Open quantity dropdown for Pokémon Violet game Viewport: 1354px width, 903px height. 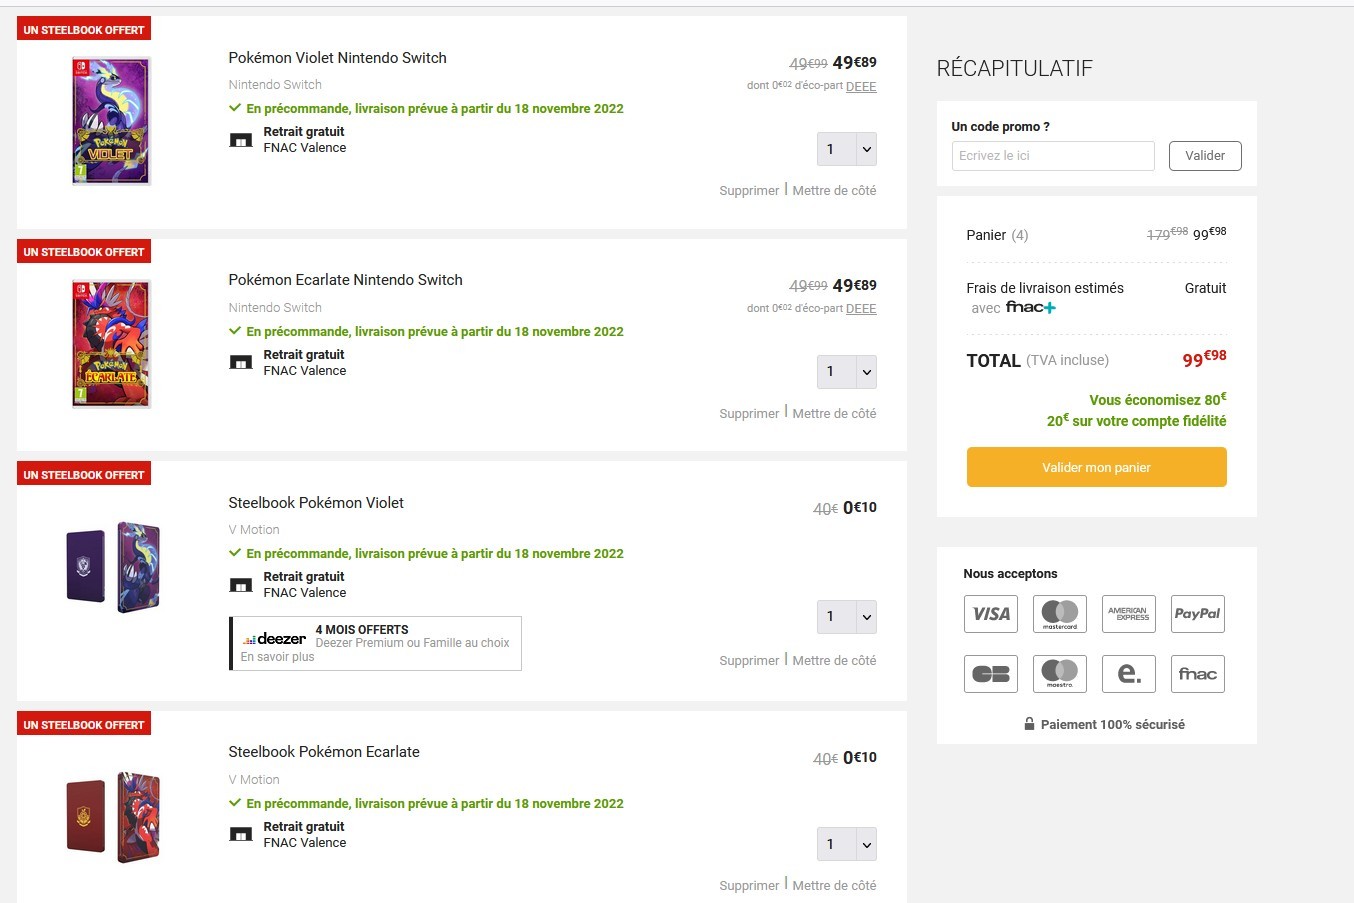[x=847, y=149]
